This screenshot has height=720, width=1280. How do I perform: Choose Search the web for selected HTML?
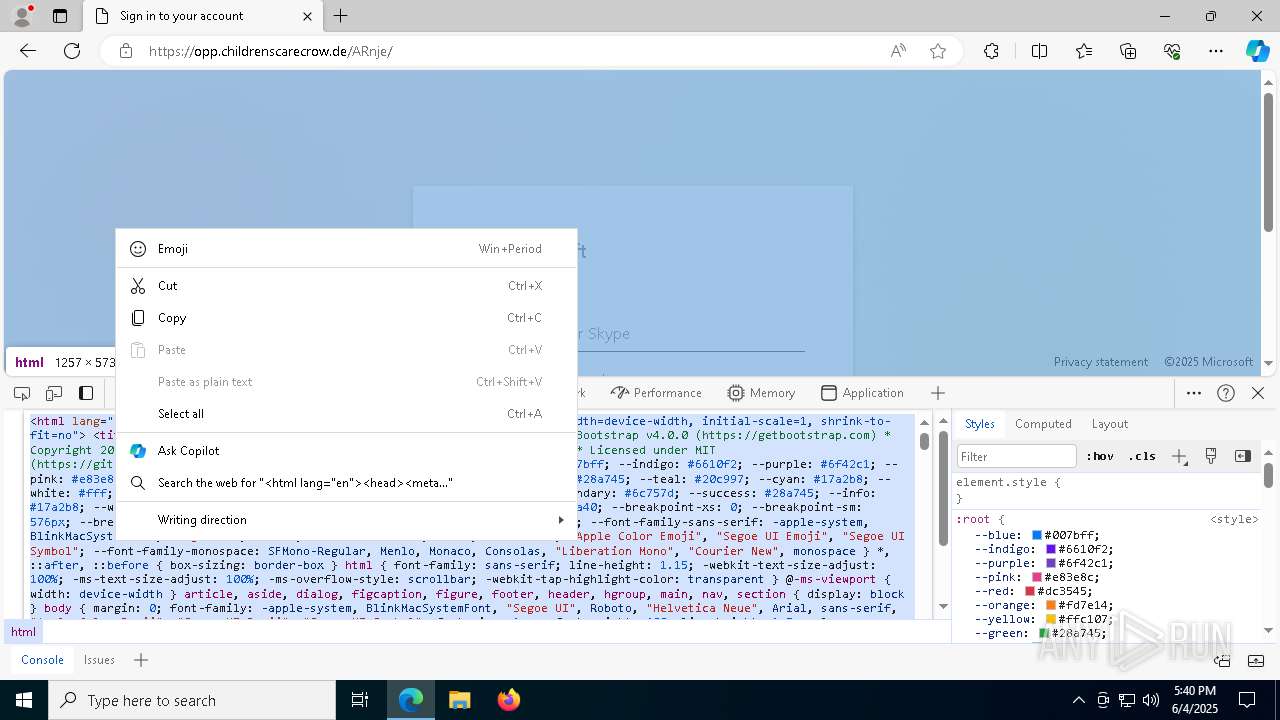[346, 483]
